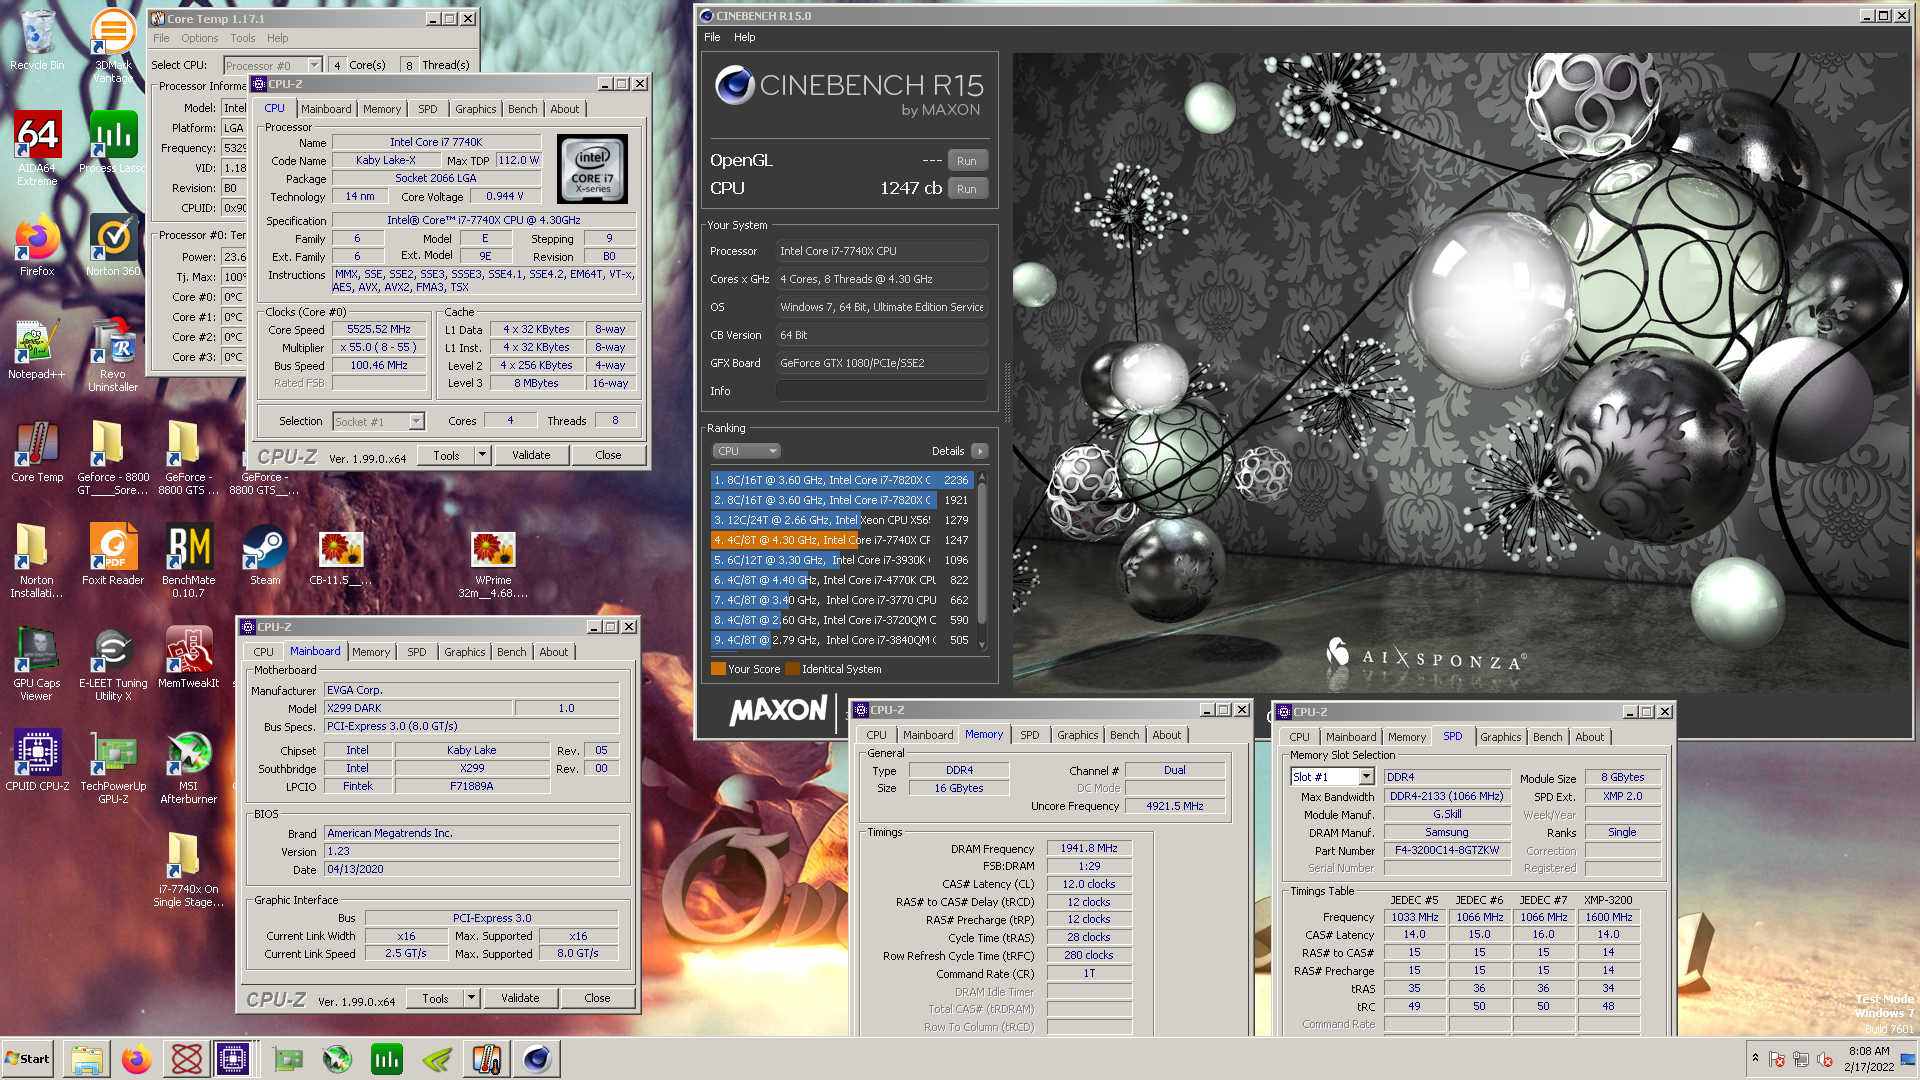Open the Start menu
1920x1080 pixels.
(x=27, y=1058)
